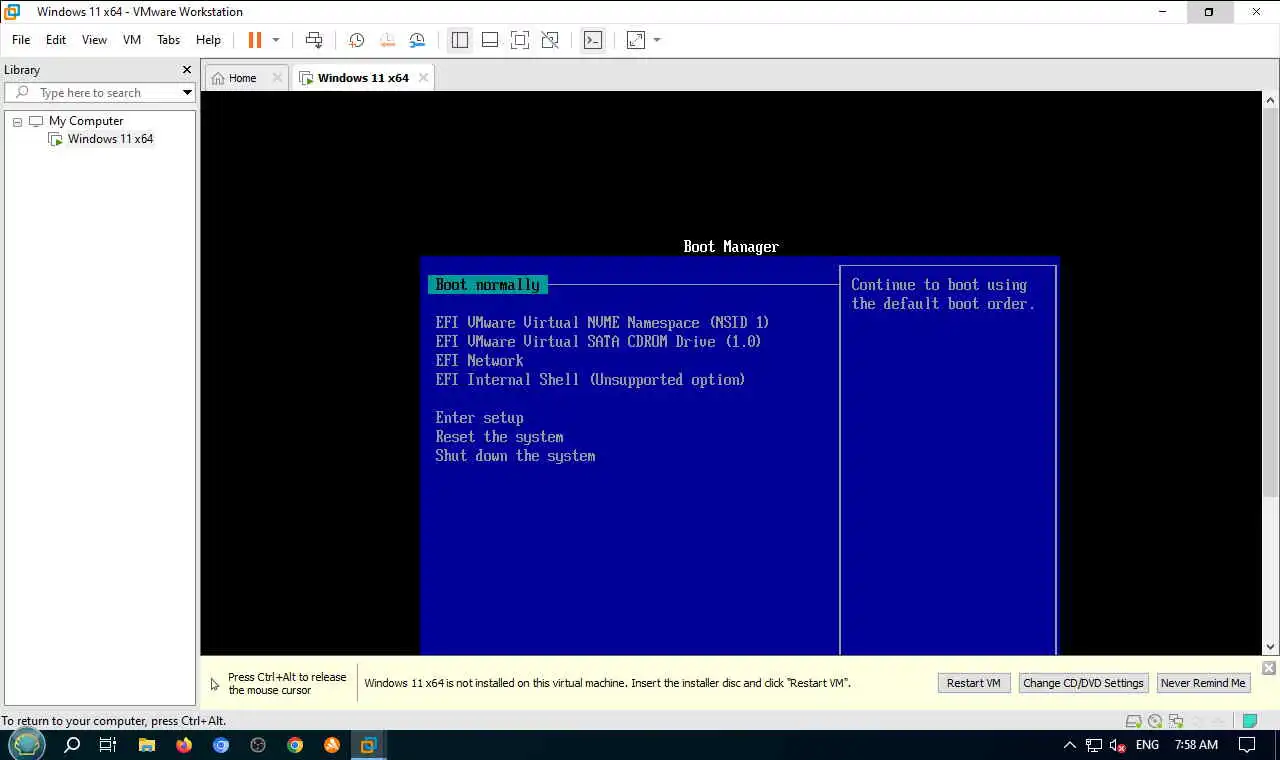Open the Edit menu
This screenshot has height=760, width=1280.
[56, 40]
